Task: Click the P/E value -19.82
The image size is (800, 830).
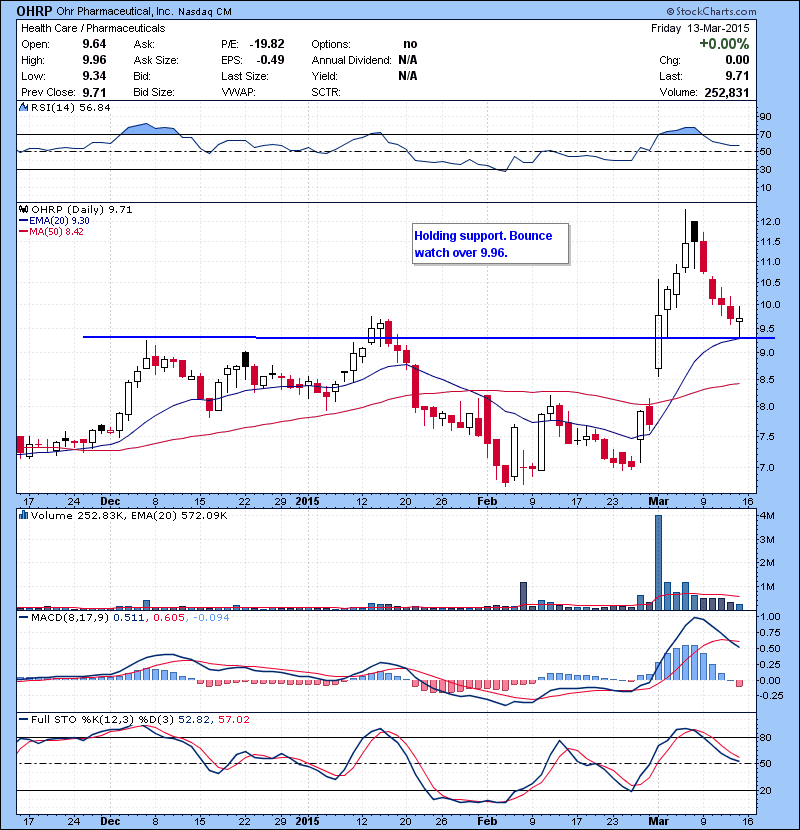Action: [x=267, y=44]
